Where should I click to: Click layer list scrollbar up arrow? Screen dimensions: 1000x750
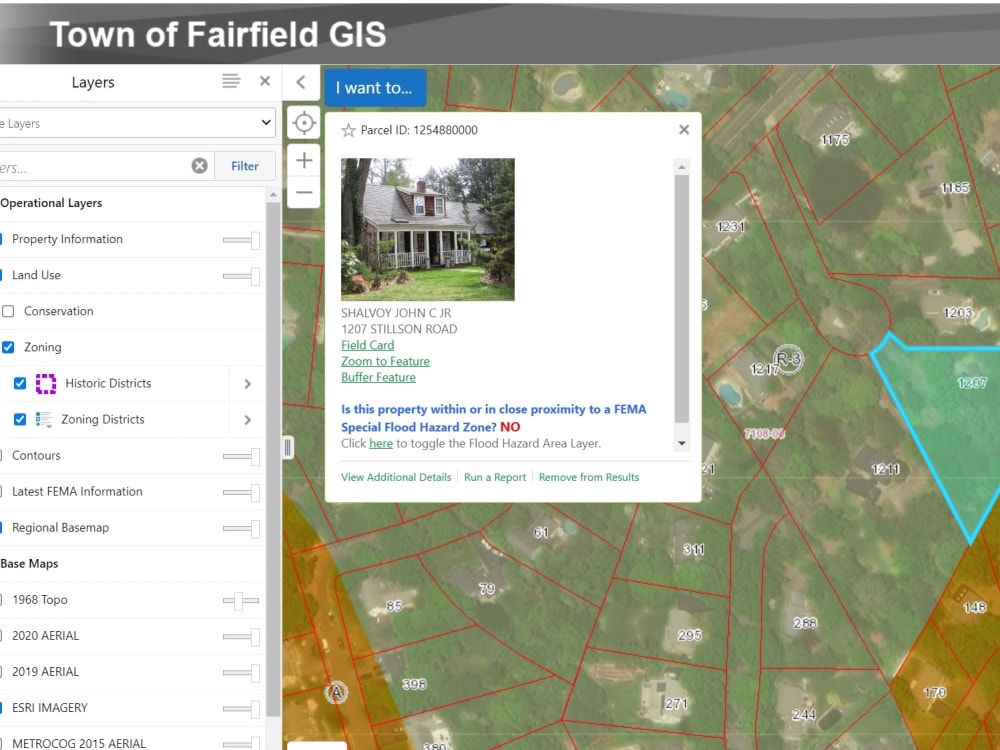[273, 195]
